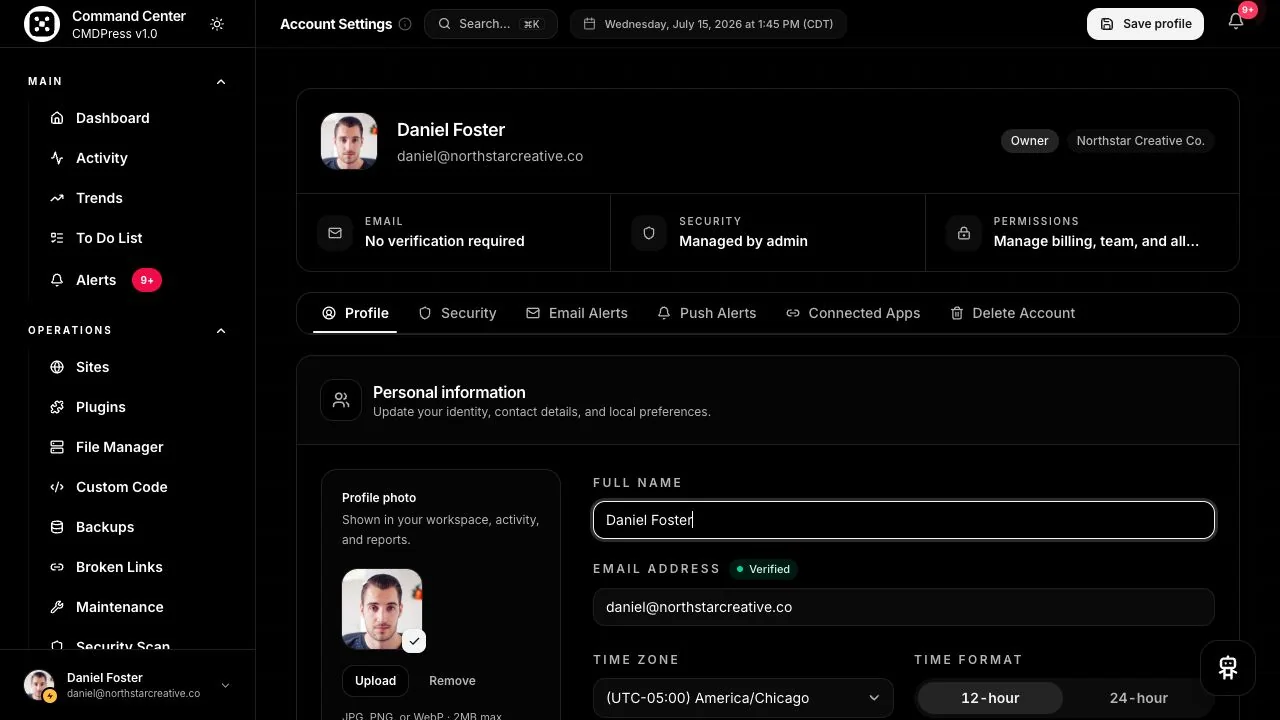This screenshot has height=720, width=1280.
Task: Toggle the light/dark theme sun icon
Action: coord(217,24)
